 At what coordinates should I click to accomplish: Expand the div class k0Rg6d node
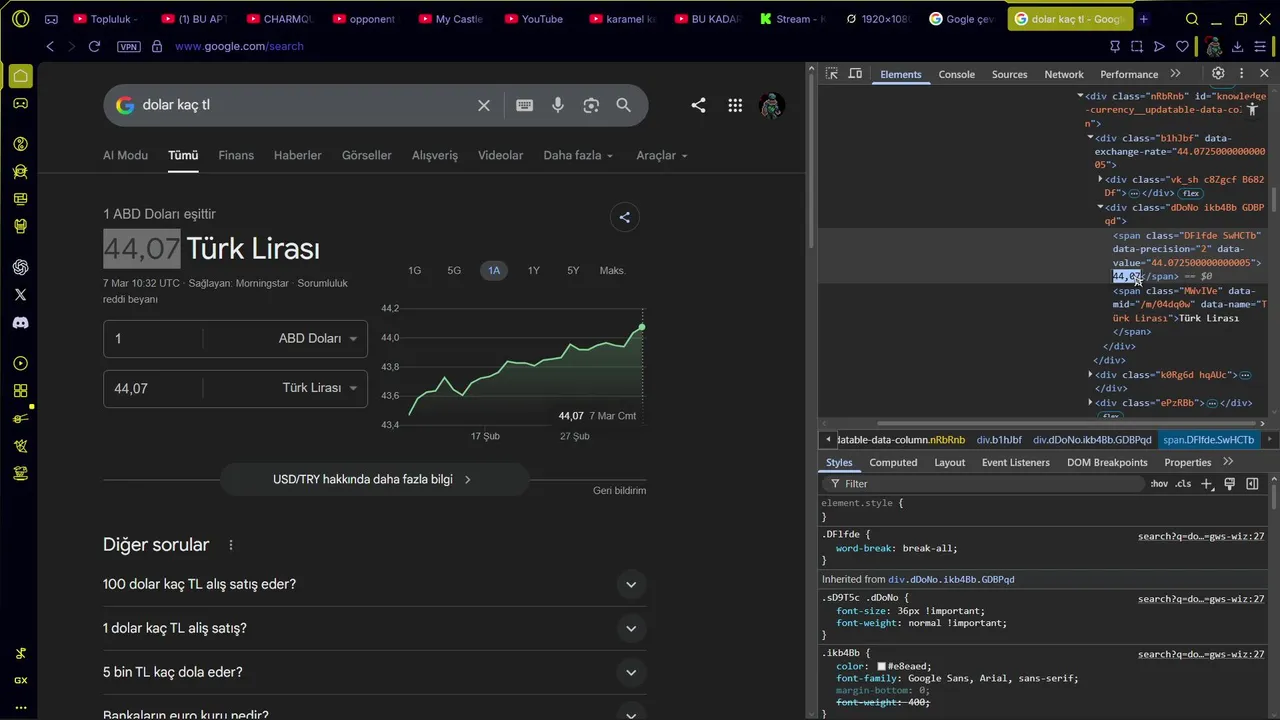coord(1090,375)
